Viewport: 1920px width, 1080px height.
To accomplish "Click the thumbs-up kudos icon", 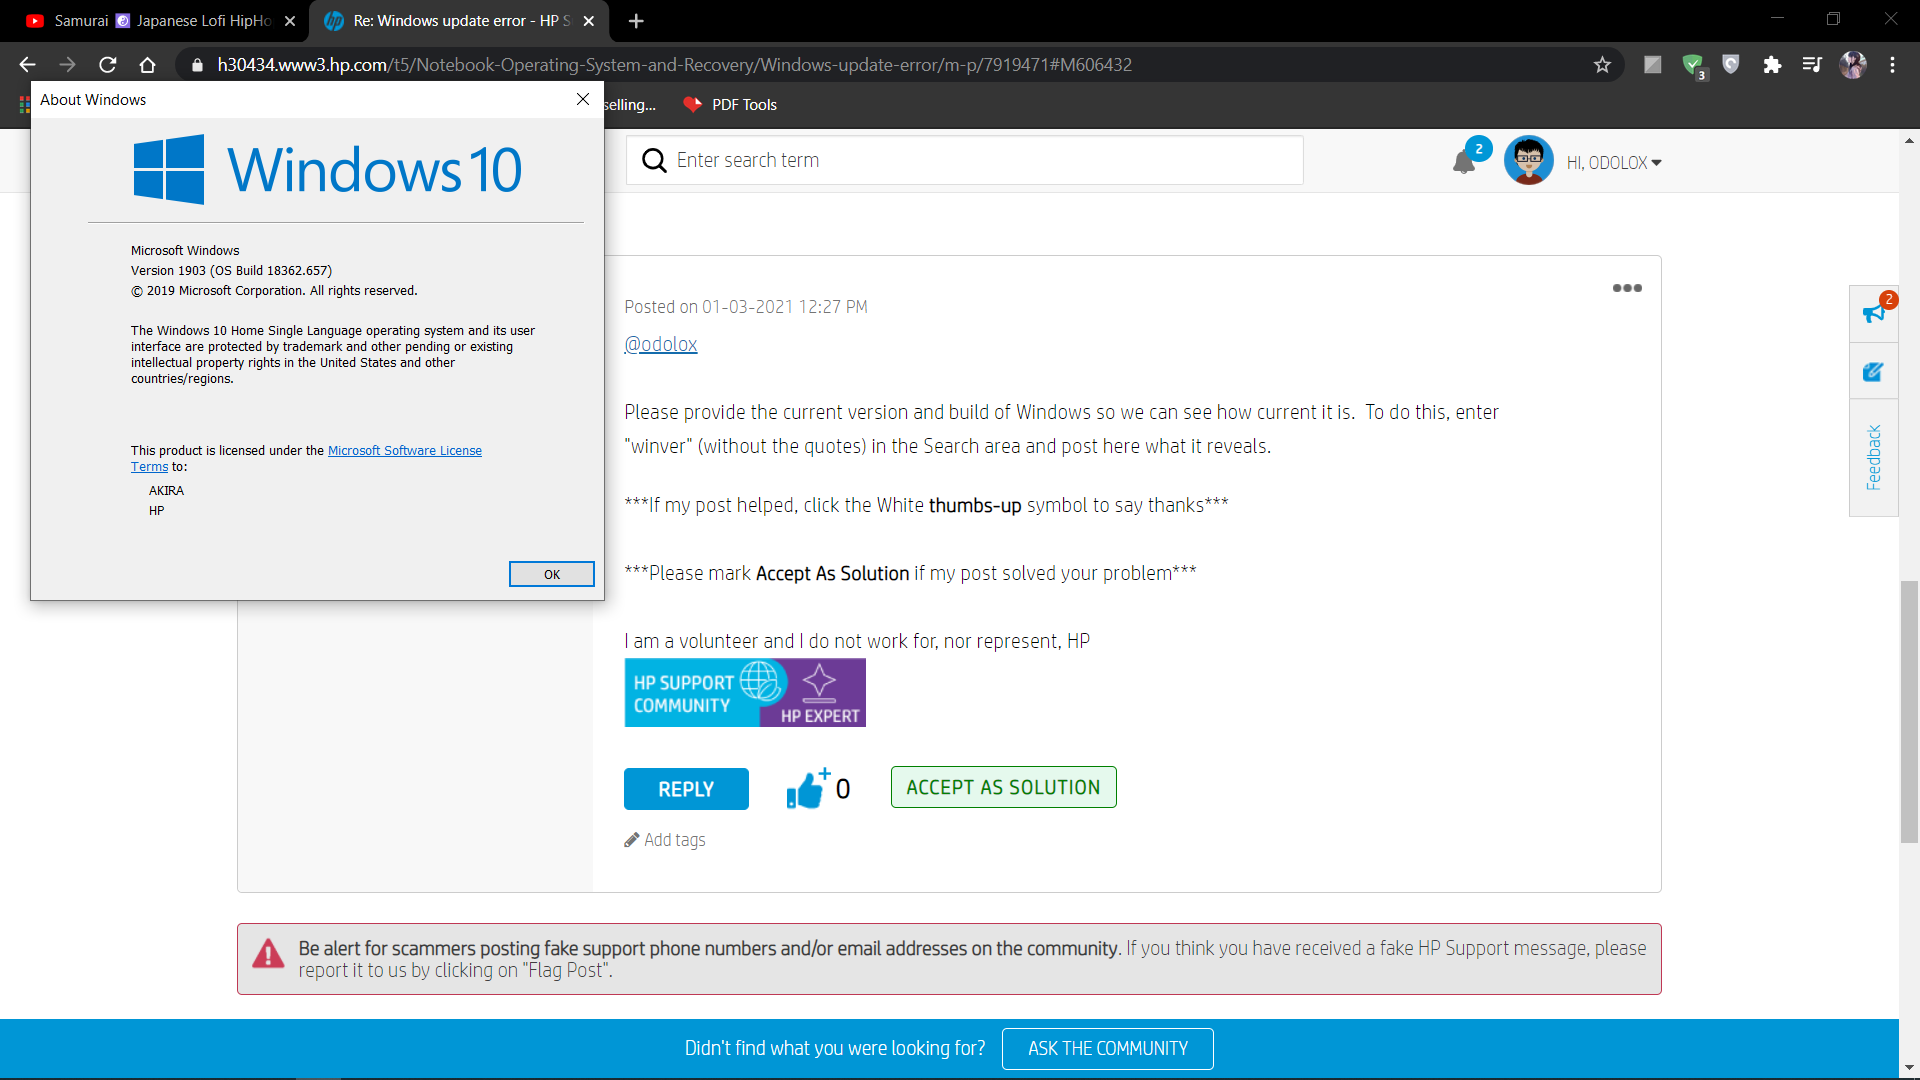I will click(x=806, y=789).
